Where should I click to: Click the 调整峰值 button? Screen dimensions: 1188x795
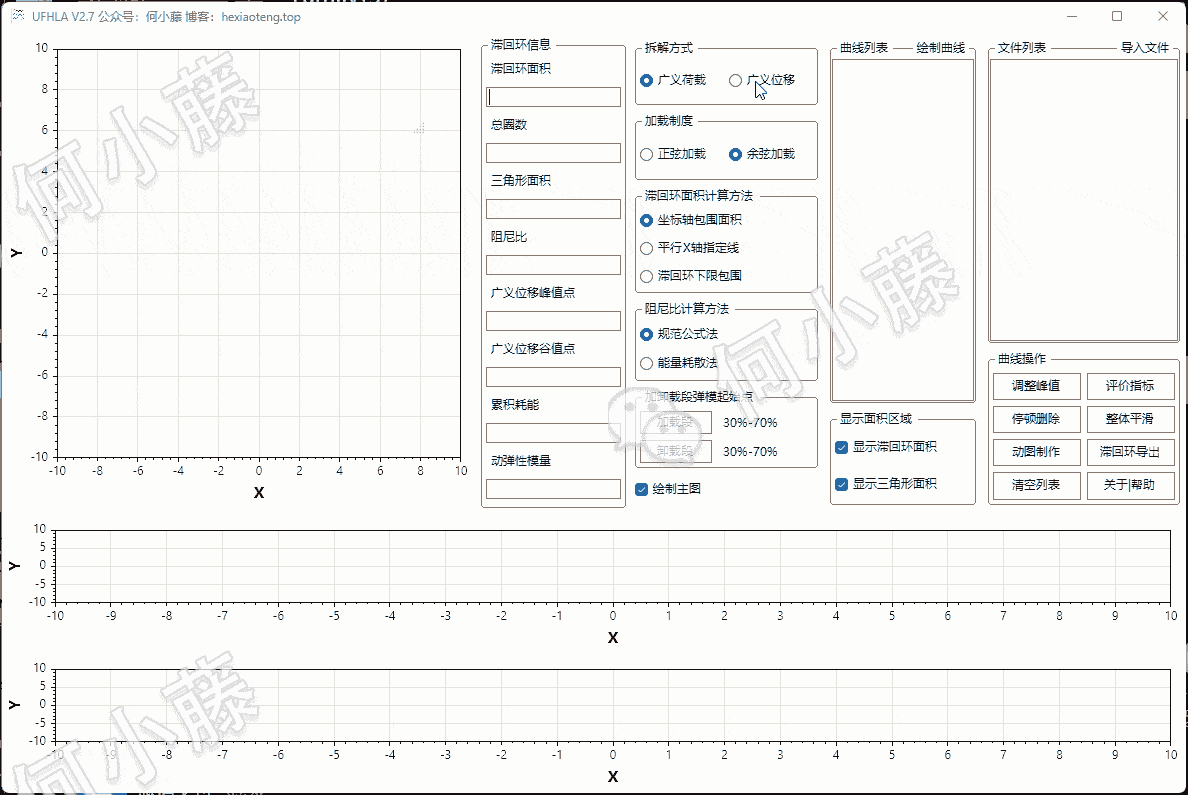pyautogui.click(x=1036, y=386)
